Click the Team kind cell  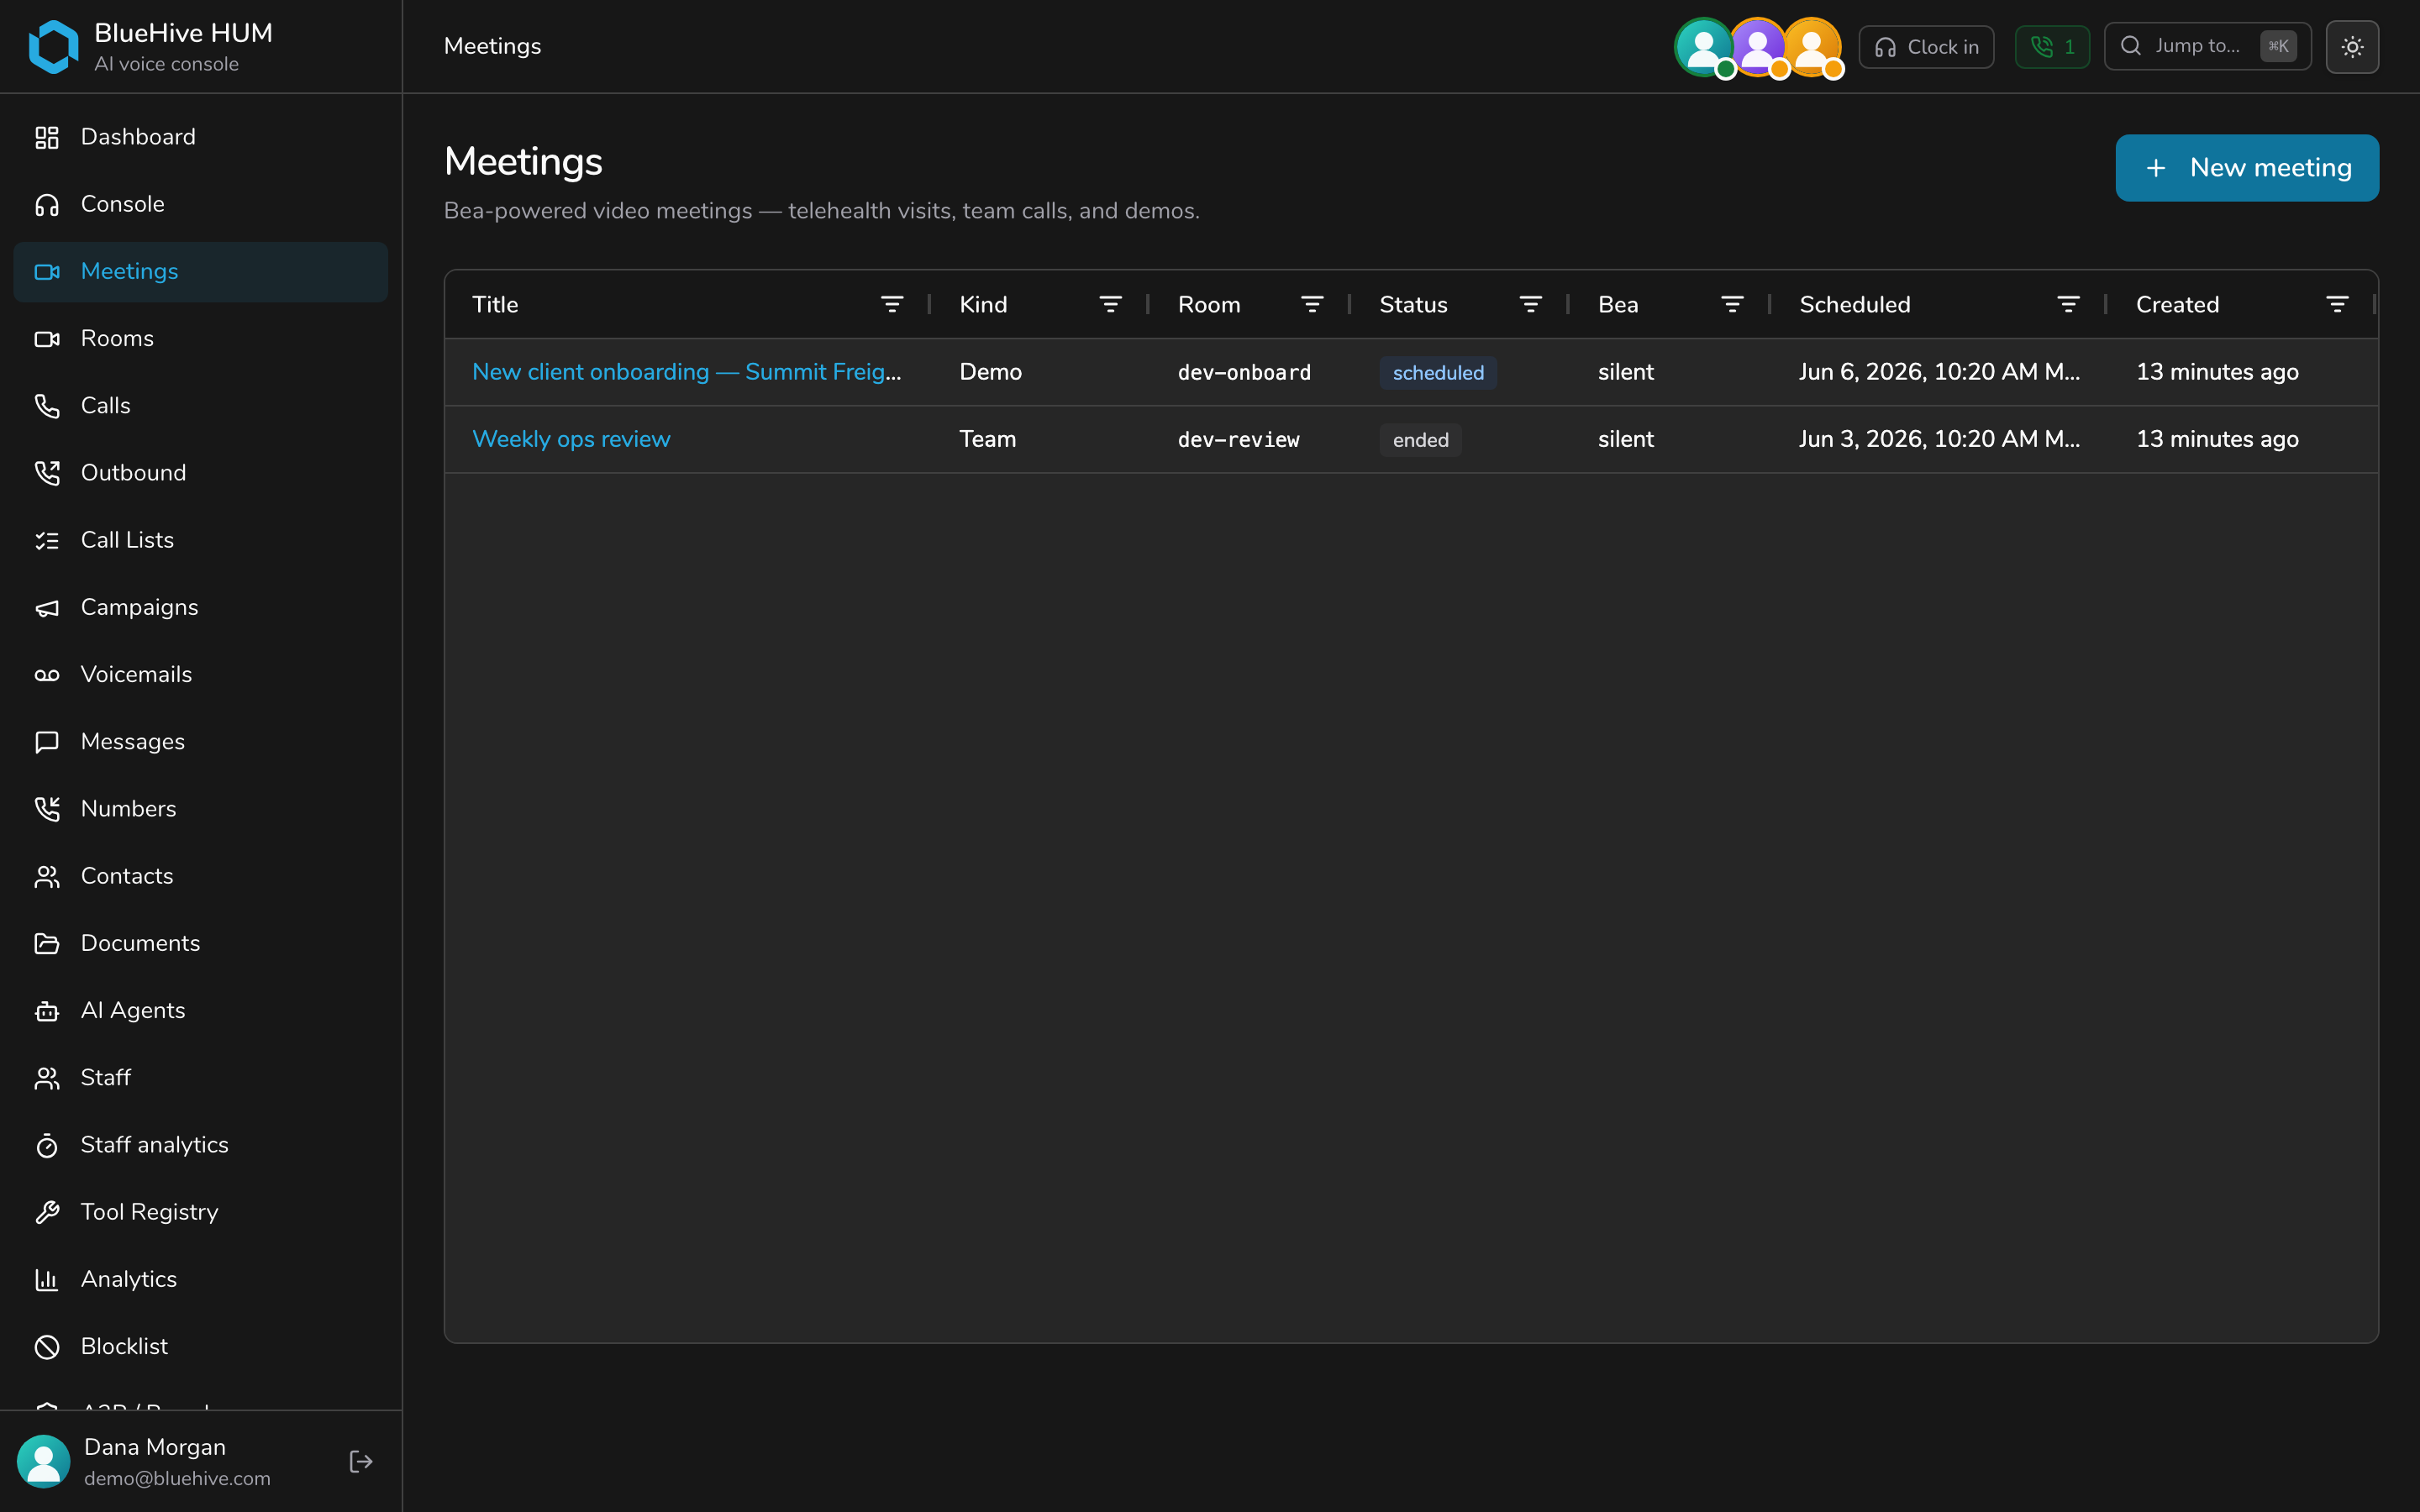coord(987,439)
